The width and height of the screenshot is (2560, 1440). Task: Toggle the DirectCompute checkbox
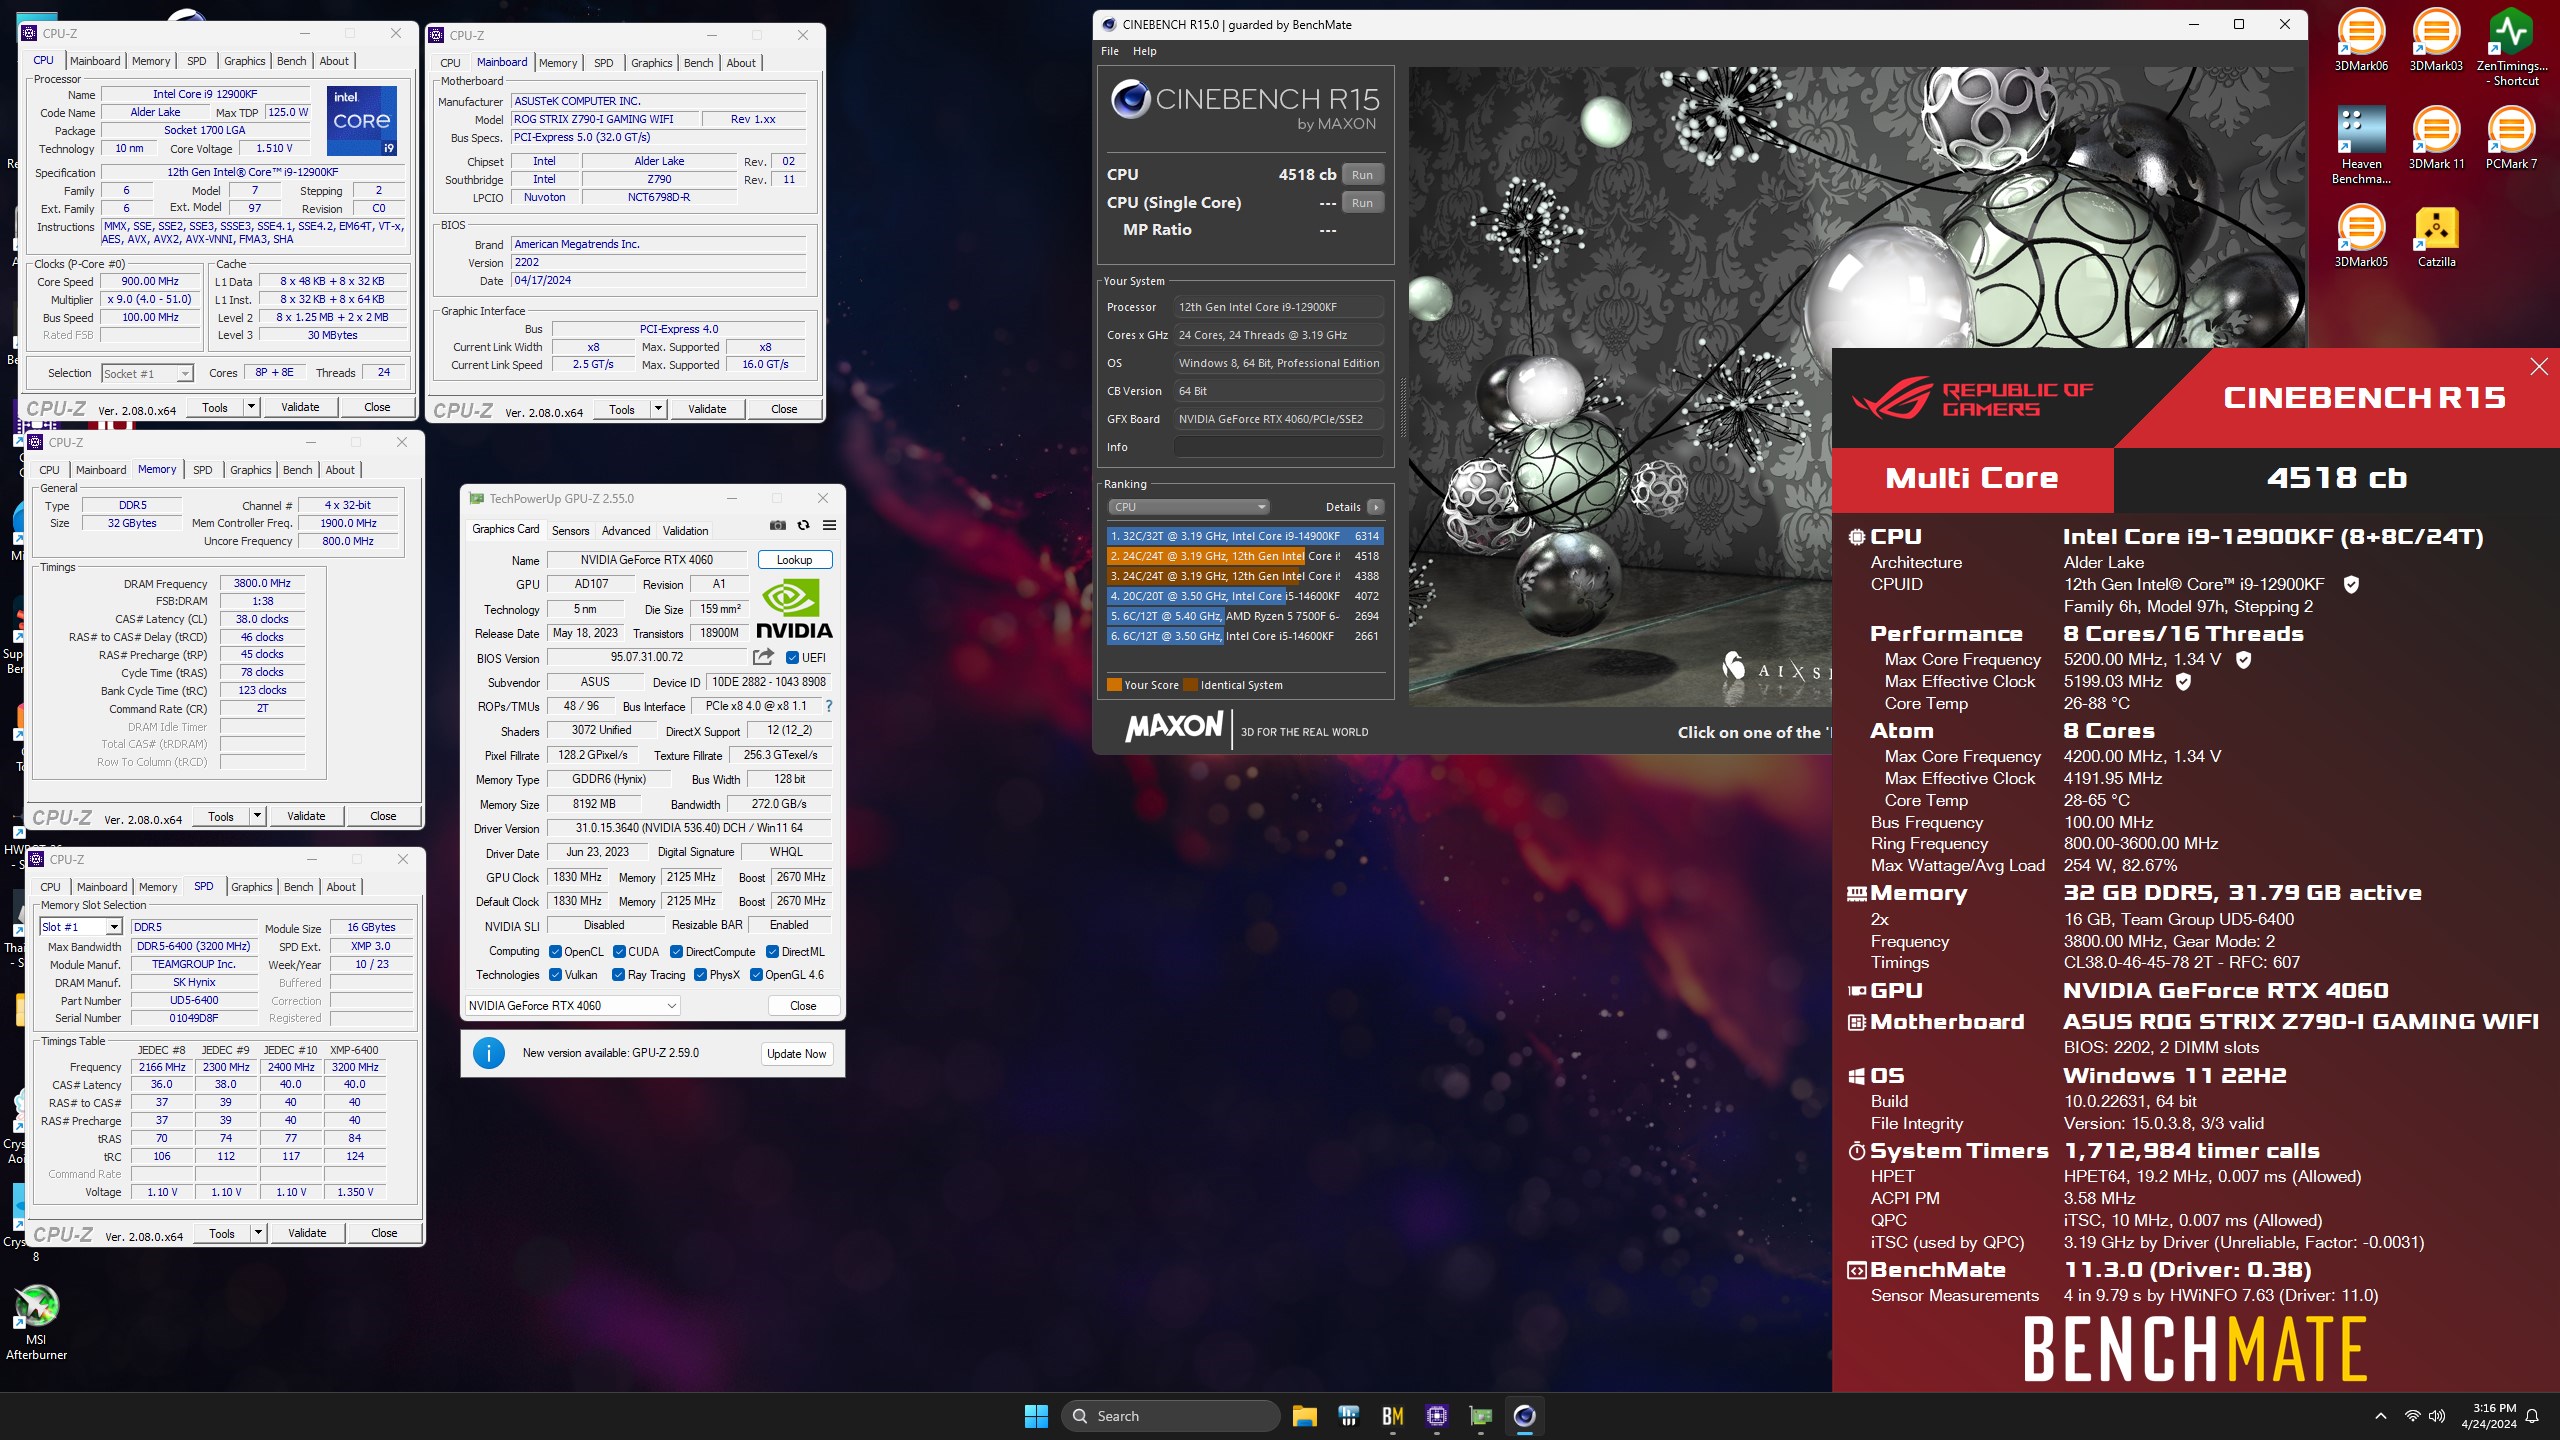[x=676, y=952]
